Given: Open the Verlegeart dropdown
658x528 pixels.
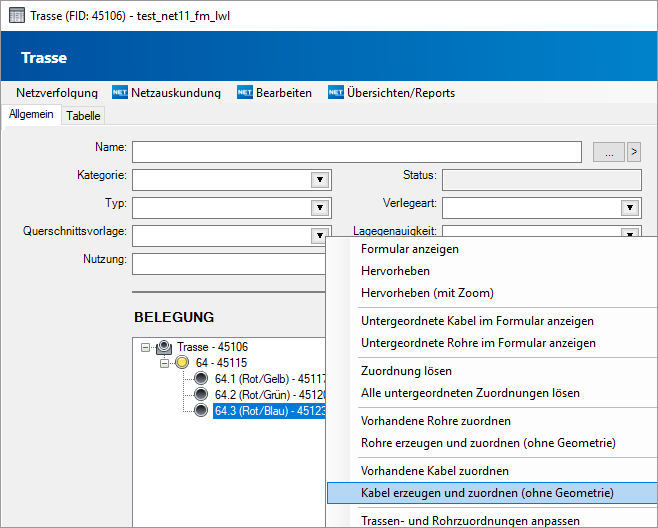Looking at the screenshot, I should click(629, 207).
